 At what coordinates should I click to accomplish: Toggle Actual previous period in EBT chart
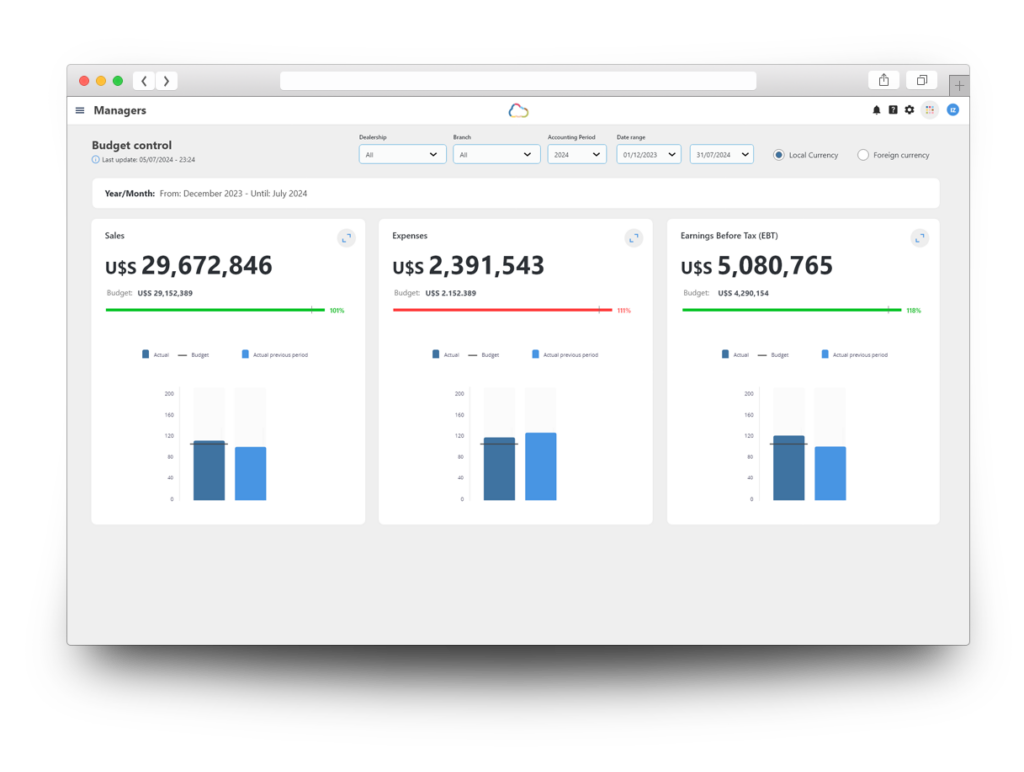tap(854, 355)
